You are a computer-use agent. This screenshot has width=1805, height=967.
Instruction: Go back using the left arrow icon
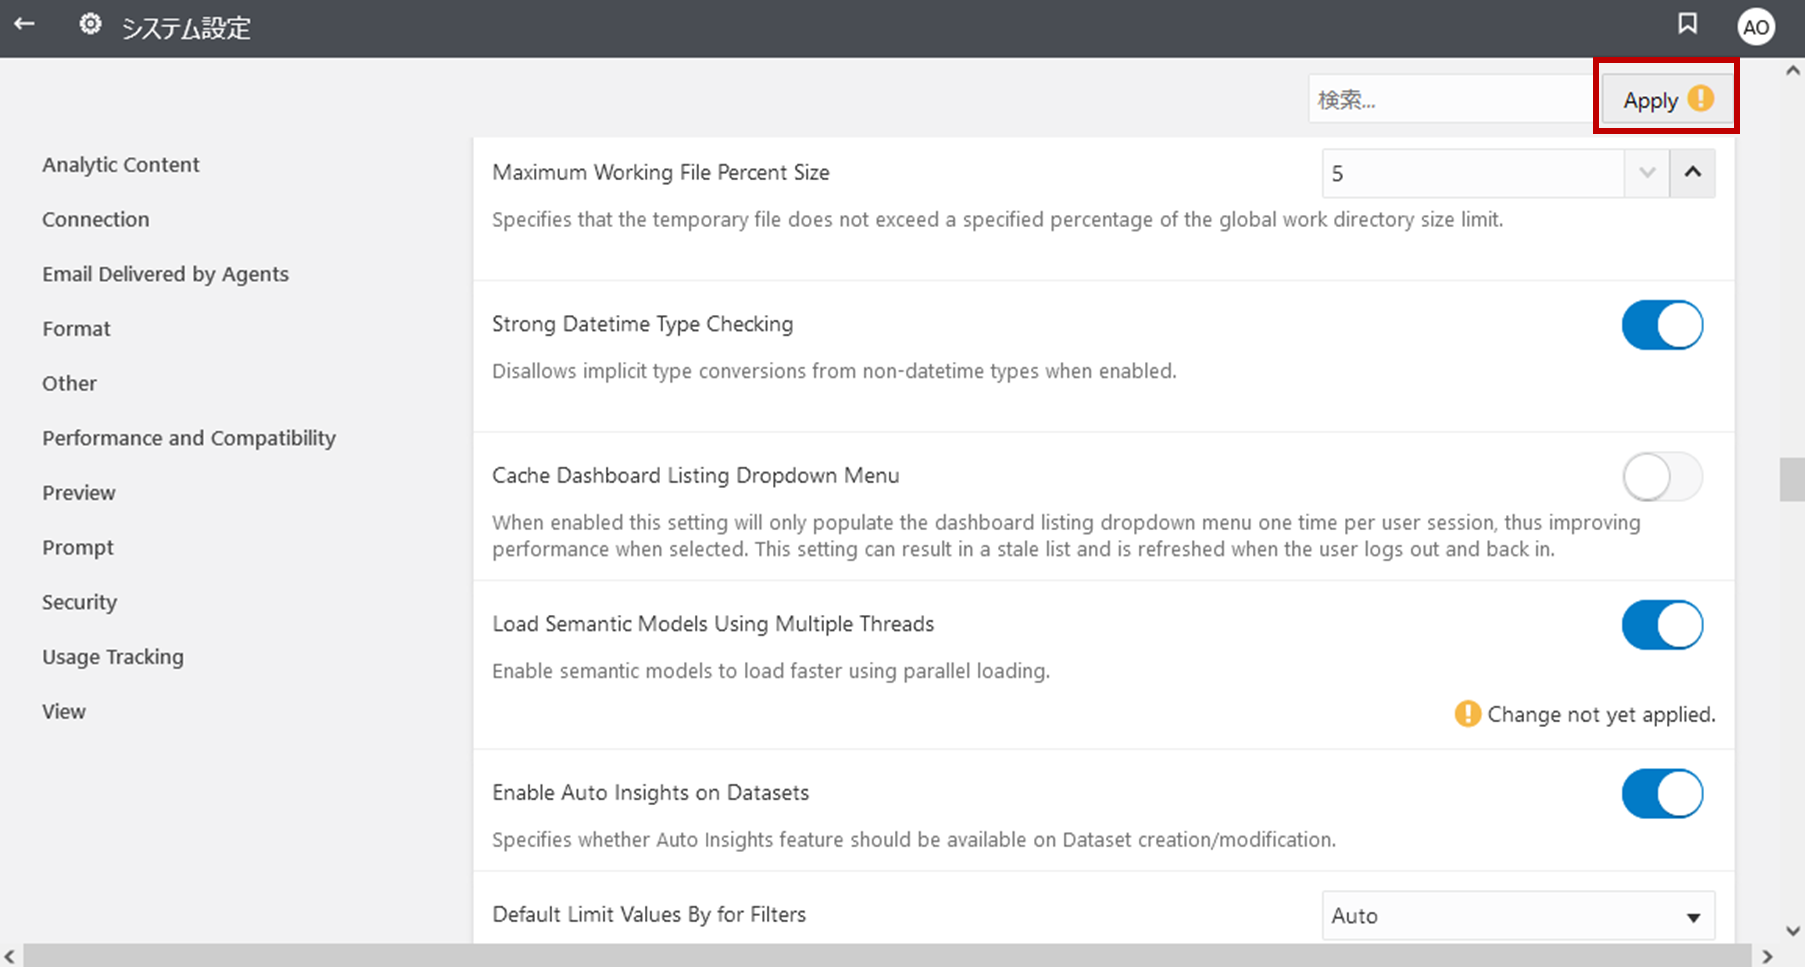pyautogui.click(x=24, y=24)
